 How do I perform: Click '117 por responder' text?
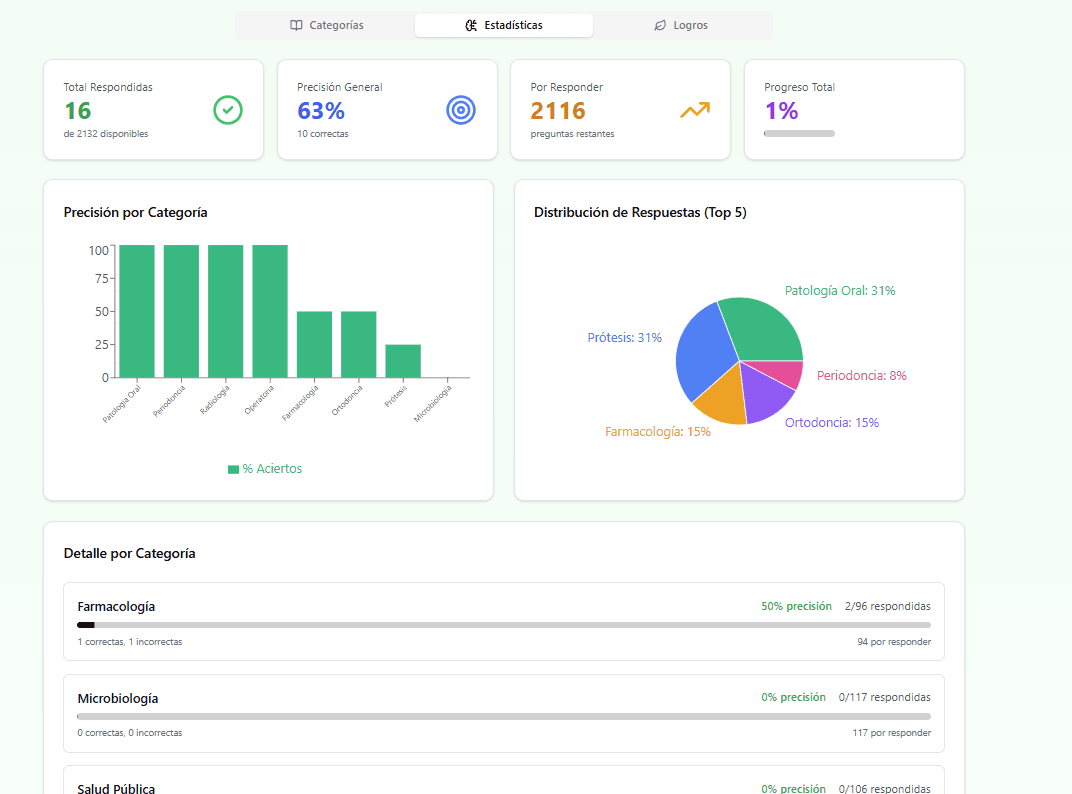pos(892,732)
